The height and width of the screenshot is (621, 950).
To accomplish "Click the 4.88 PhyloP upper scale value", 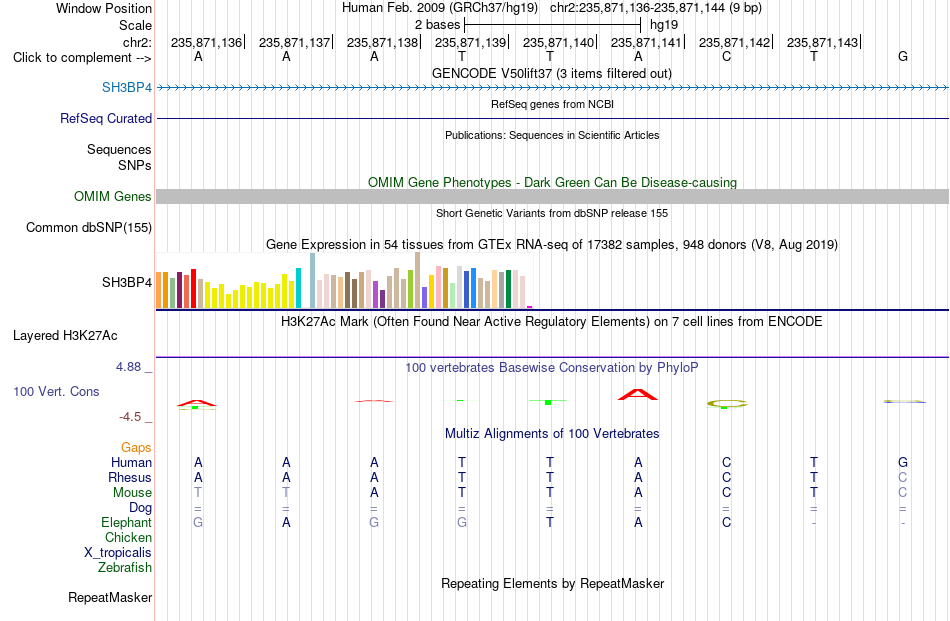I will [x=128, y=367].
